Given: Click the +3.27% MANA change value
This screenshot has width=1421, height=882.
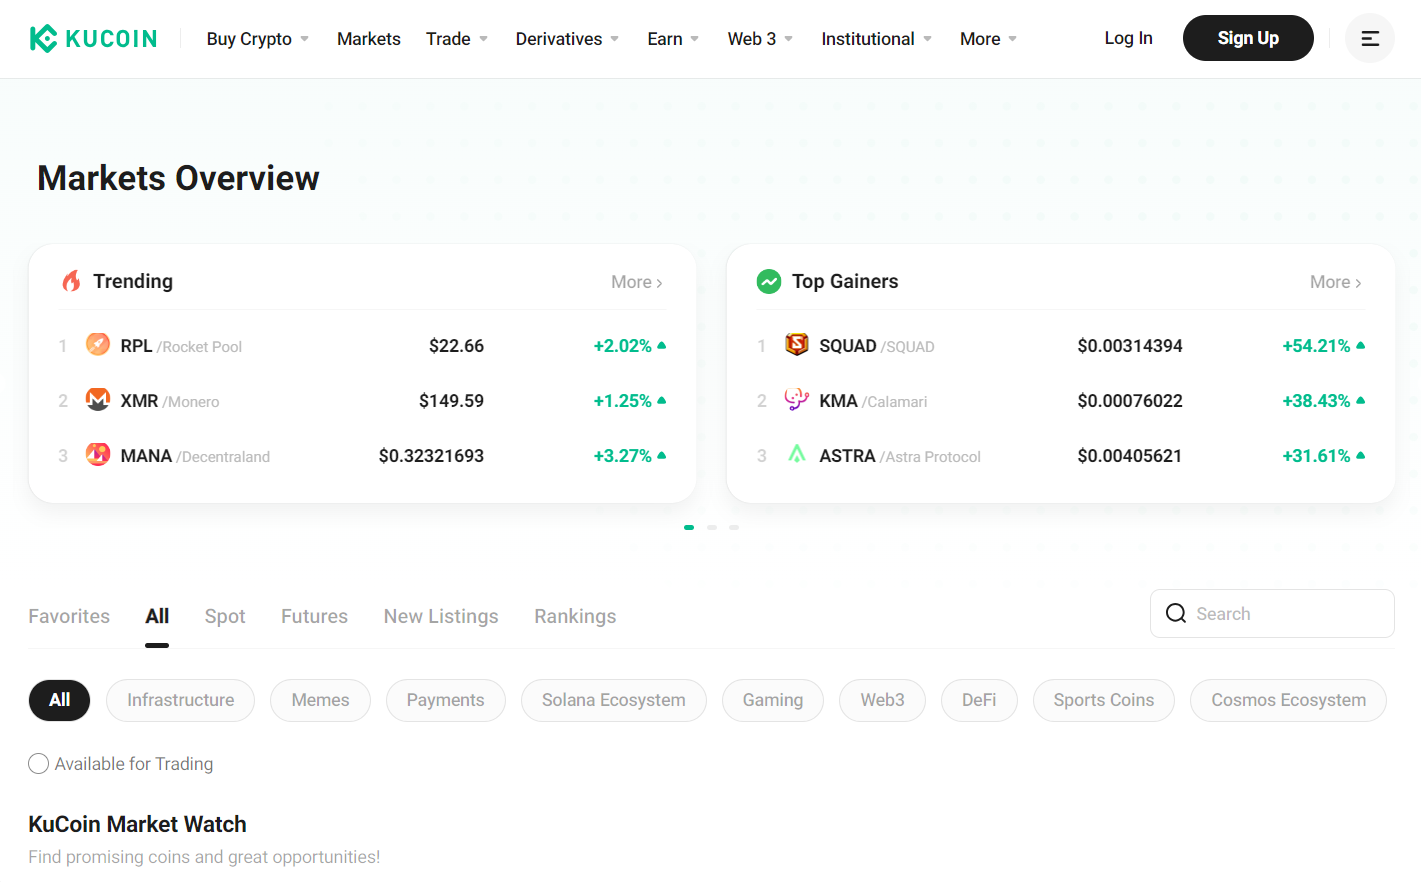Looking at the screenshot, I should pos(622,456).
